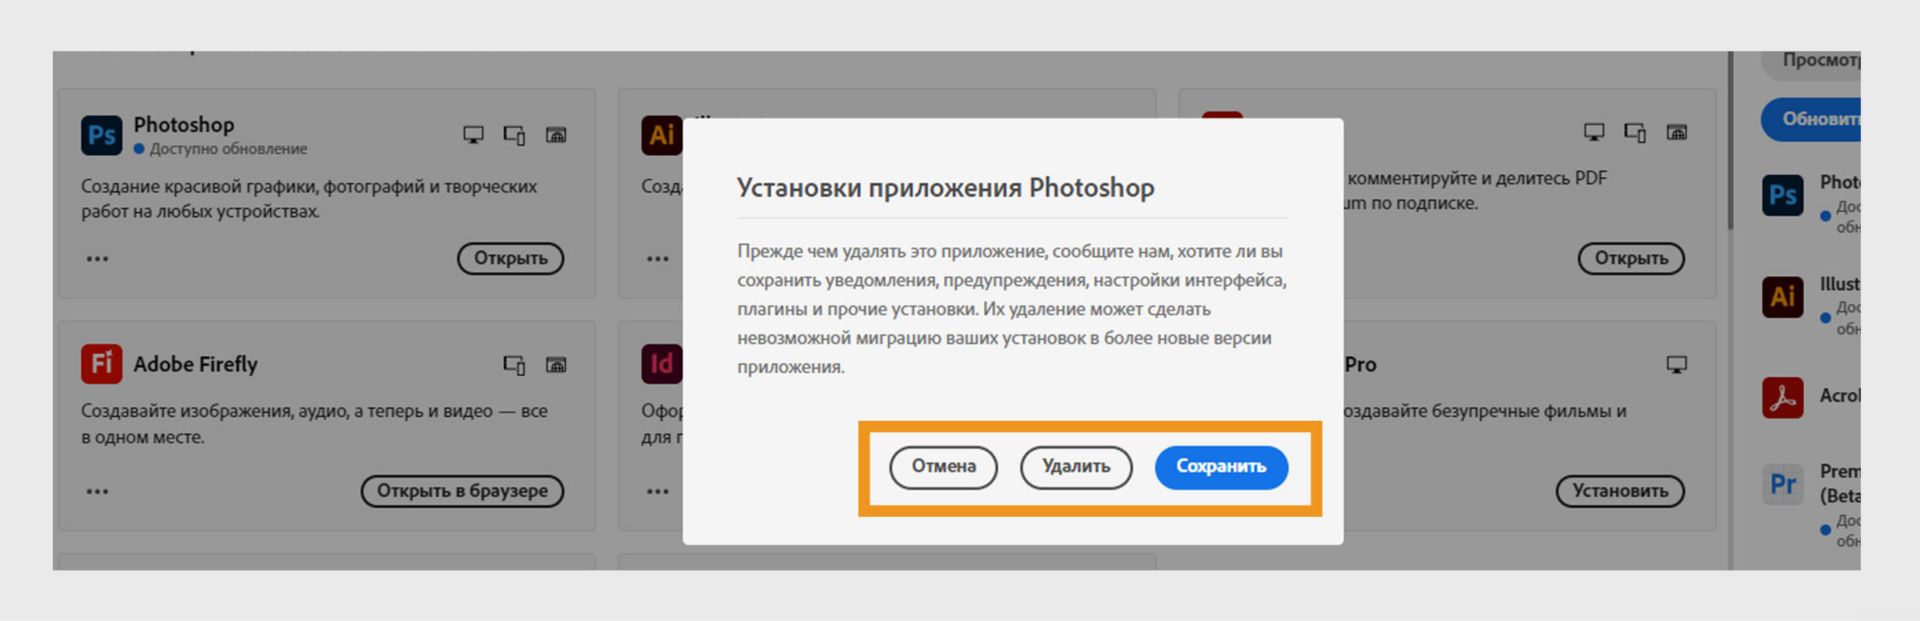This screenshot has height=621, width=1920.
Task: Click the Adobe Firefly Fi icon
Action: click(x=102, y=364)
